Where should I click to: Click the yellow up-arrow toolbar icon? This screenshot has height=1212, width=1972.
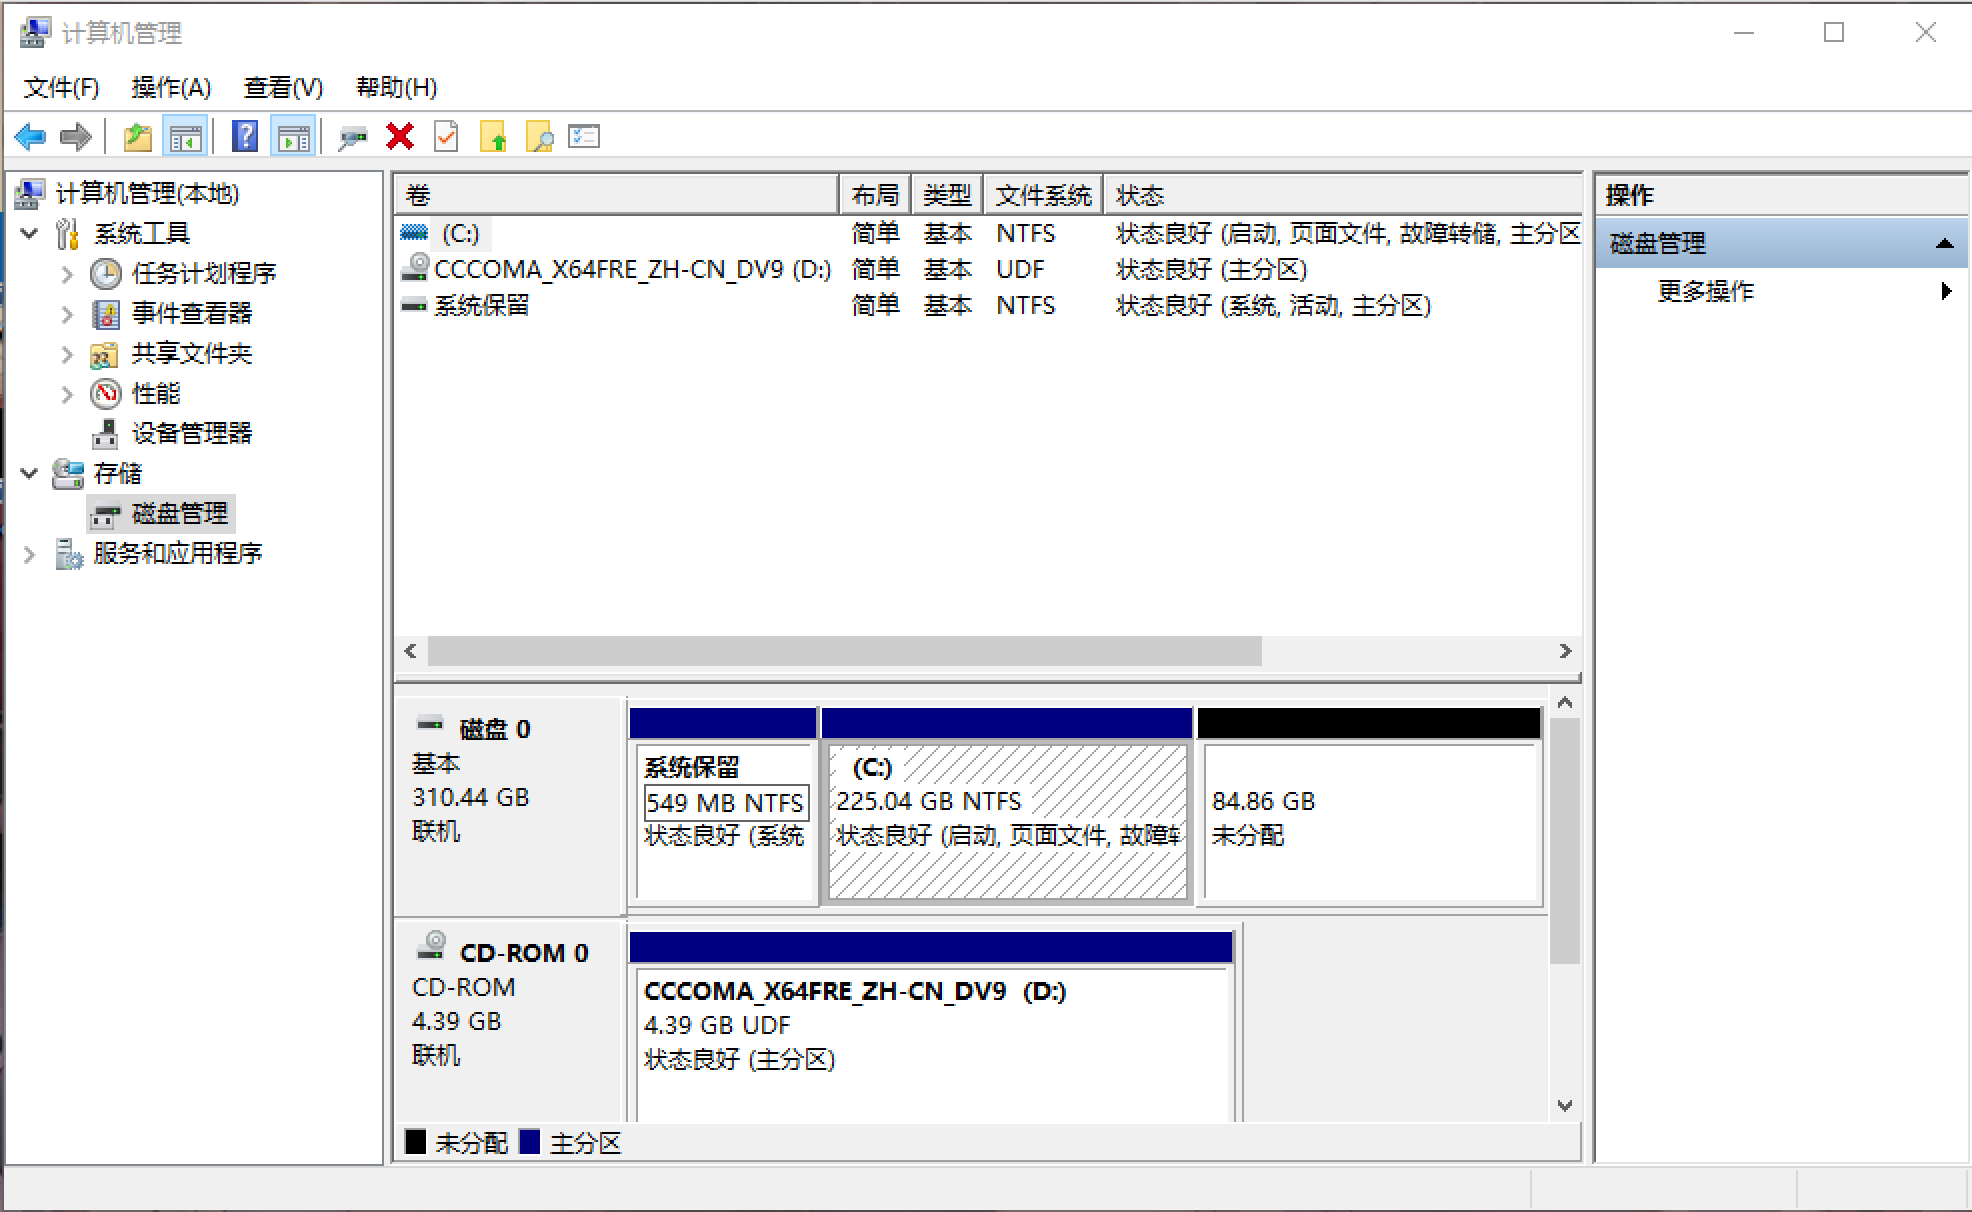tap(493, 137)
